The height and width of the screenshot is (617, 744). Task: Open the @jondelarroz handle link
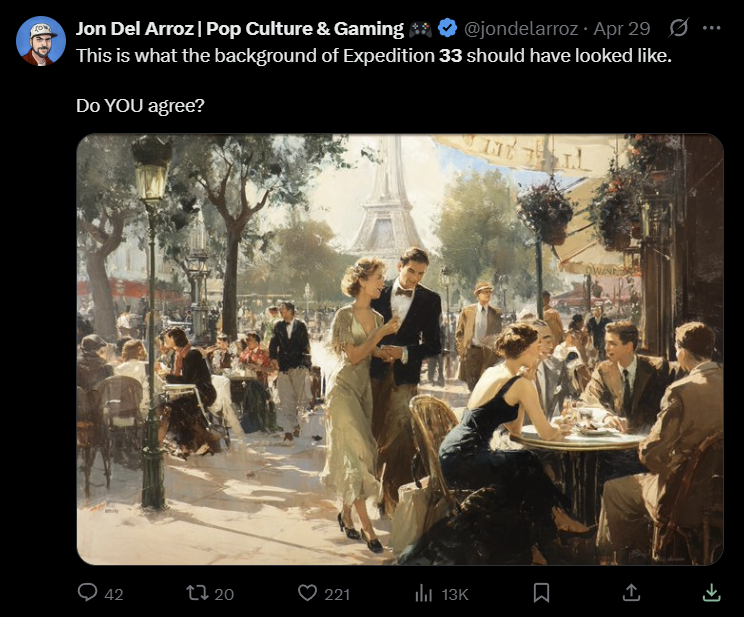coord(521,29)
